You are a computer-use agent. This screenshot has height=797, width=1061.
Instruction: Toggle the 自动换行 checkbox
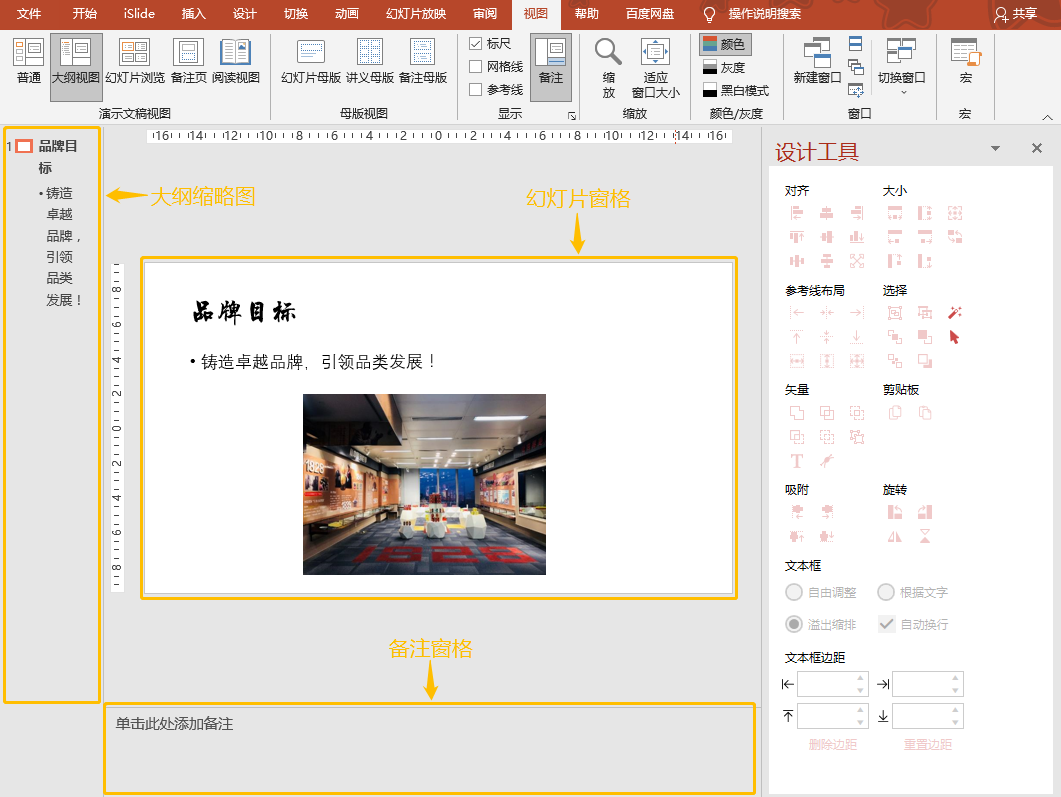tap(886, 624)
